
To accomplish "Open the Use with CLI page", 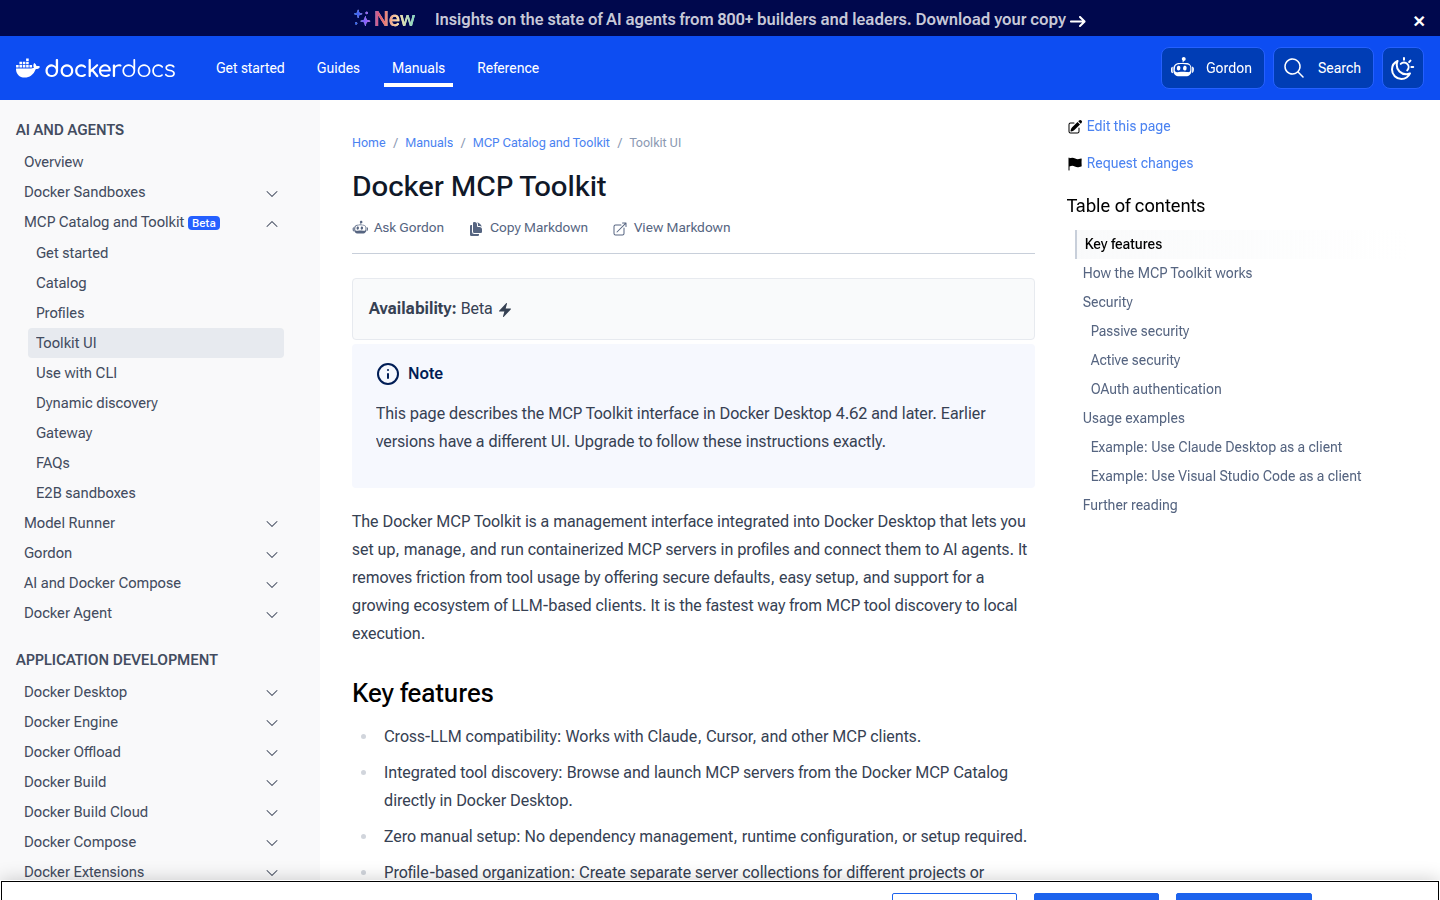I will (76, 373).
